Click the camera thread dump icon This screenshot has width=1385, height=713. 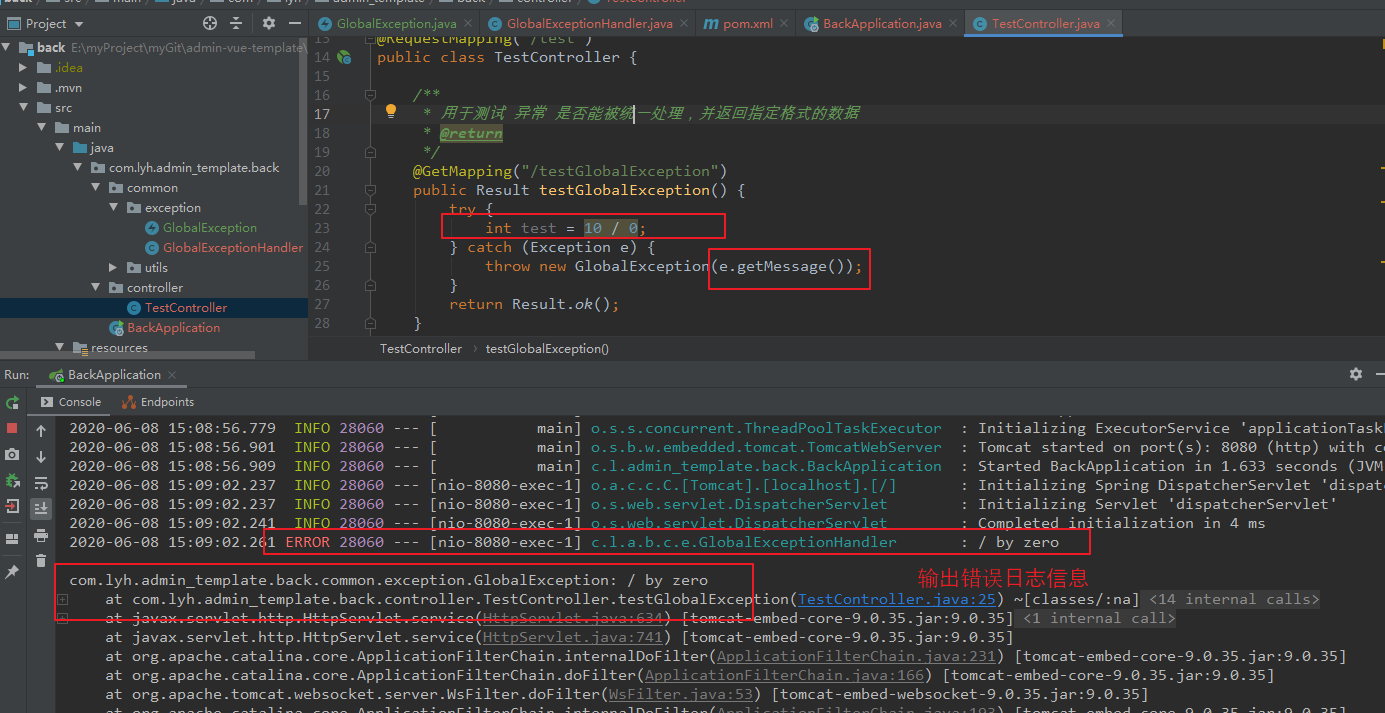pyautogui.click(x=12, y=455)
